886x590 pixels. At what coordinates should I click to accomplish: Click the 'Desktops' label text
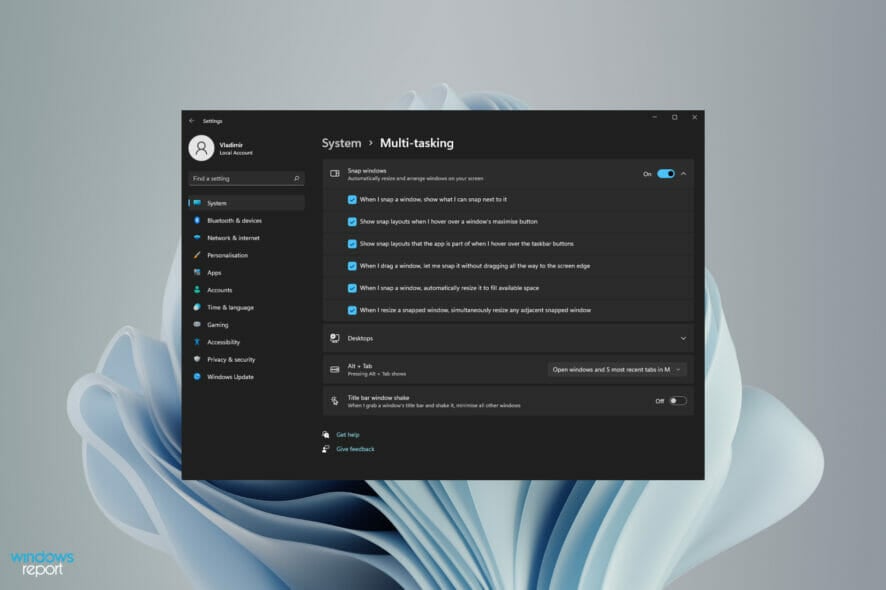360,338
